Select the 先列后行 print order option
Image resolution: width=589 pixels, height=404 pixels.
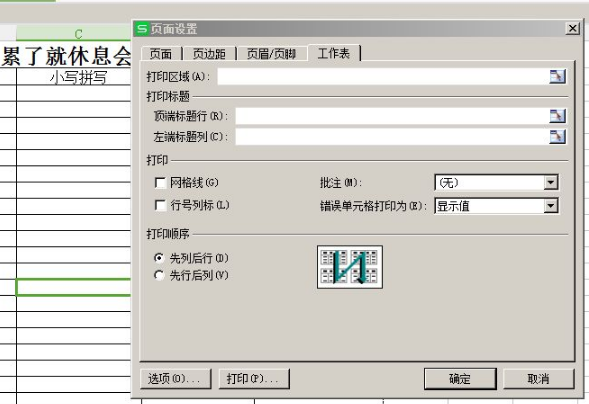pyautogui.click(x=159, y=258)
